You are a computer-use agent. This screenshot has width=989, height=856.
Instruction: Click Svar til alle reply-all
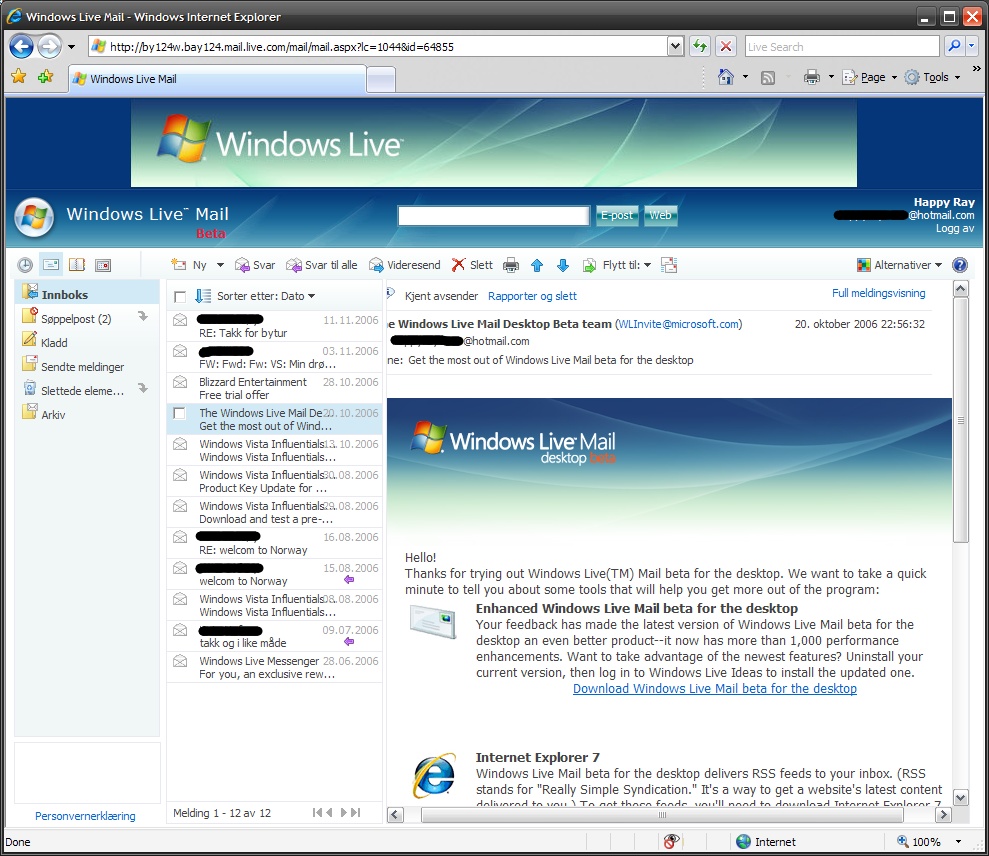click(x=322, y=265)
